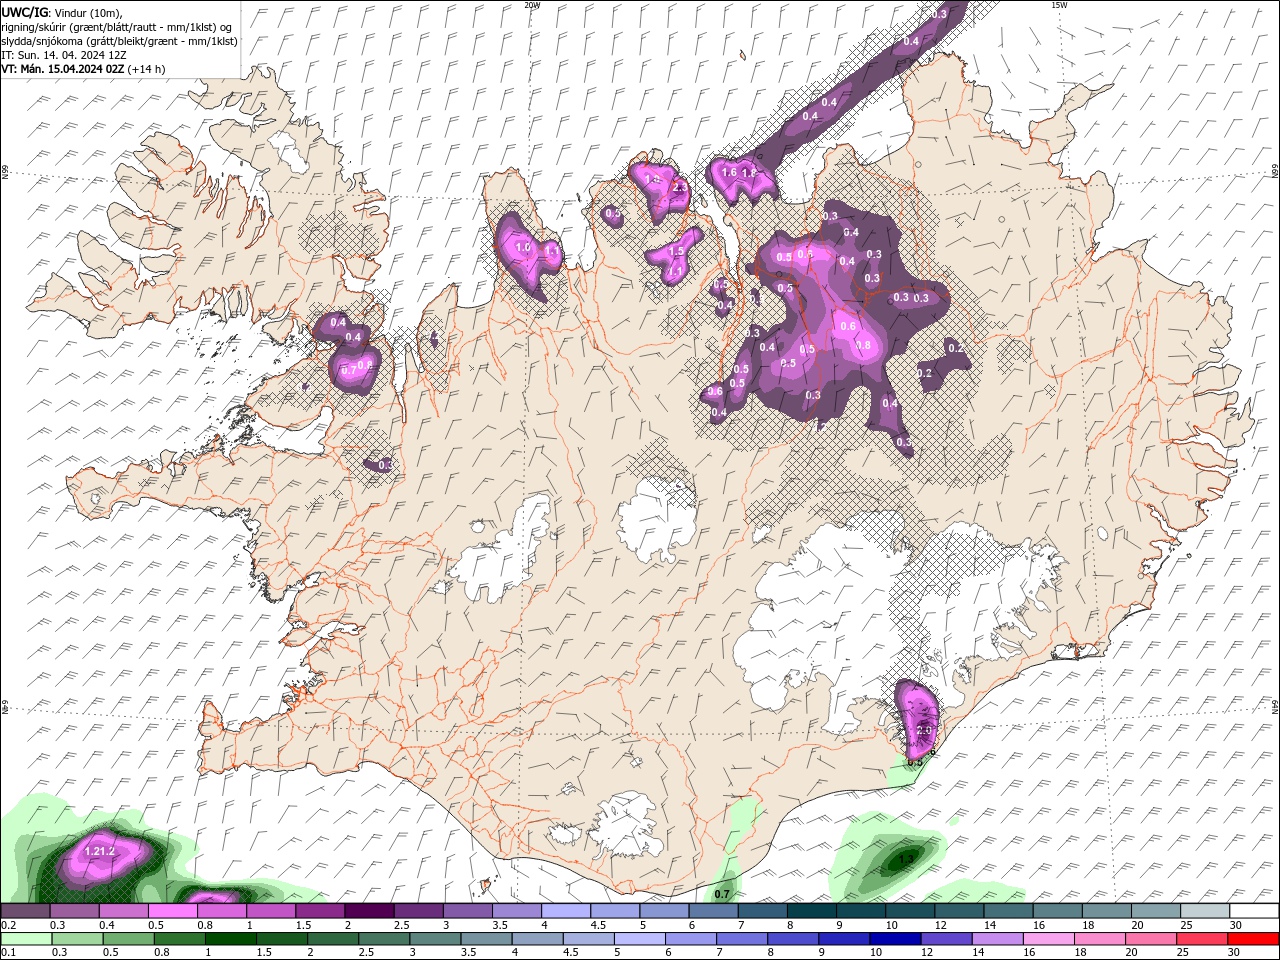Click the 'VT: Mán. 15.04.2024 02Z' valid time
Screen dimensions: 1280x960
tap(63, 69)
